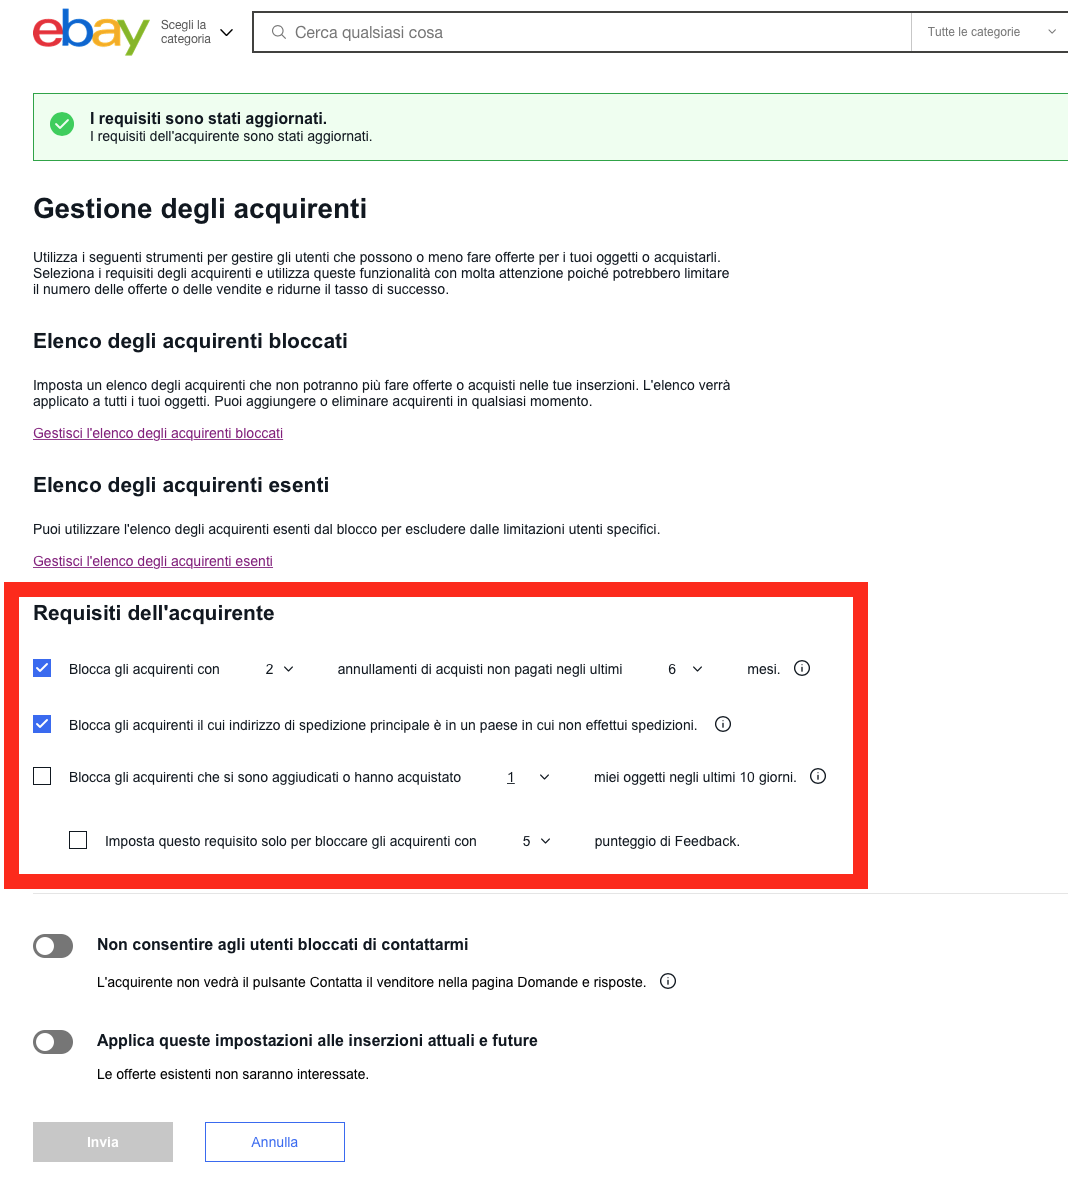This screenshot has height=1186, width=1068.
Task: Click the Annulla button
Action: 275,1141
